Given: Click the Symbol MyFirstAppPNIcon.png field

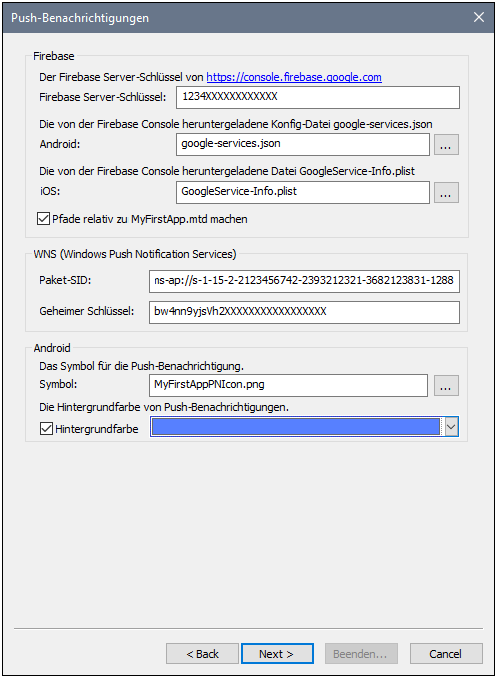Looking at the screenshot, I should click(288, 385).
